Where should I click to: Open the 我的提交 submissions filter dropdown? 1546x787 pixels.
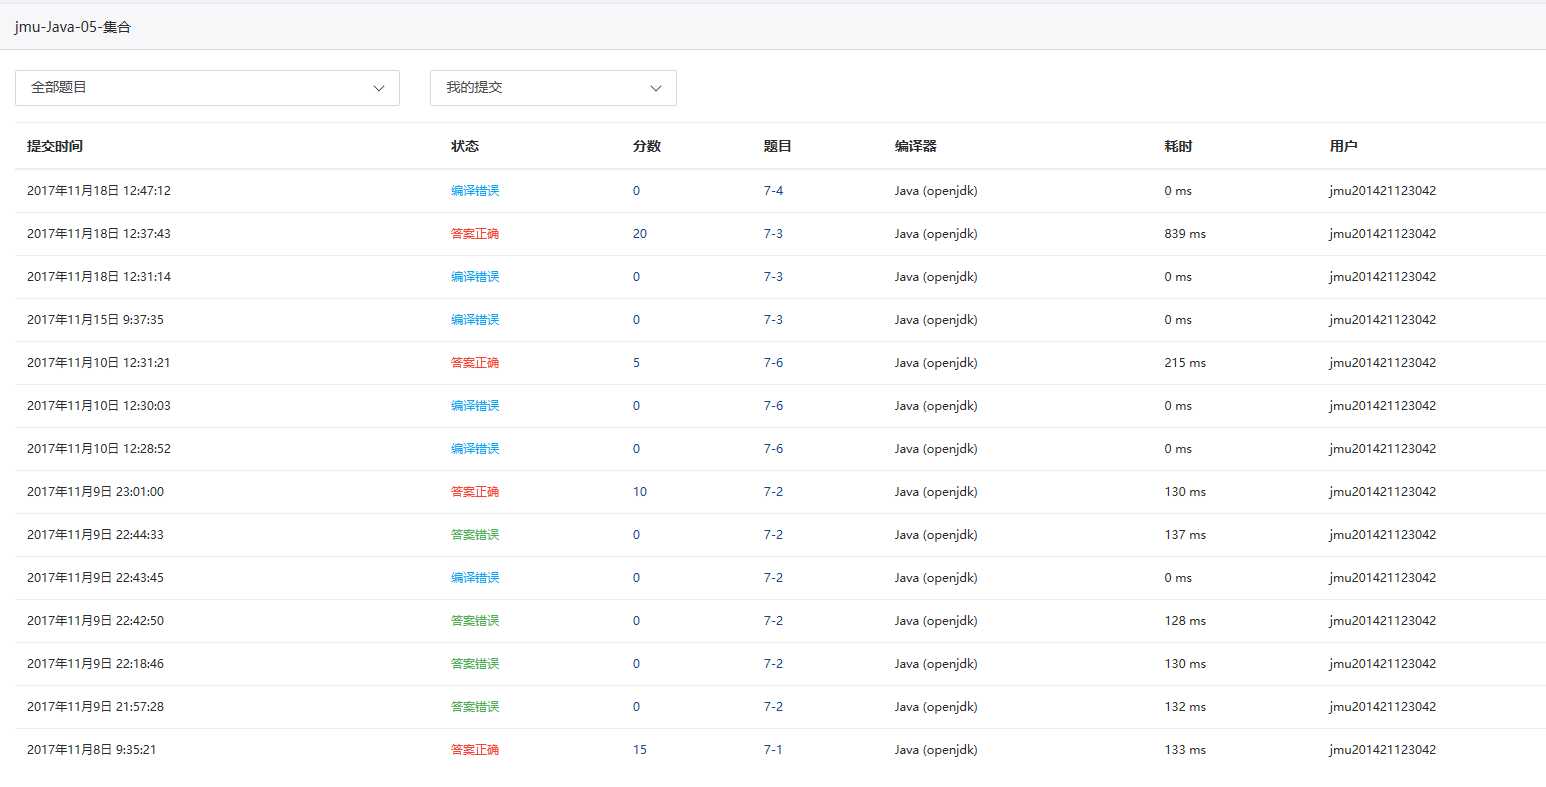point(553,88)
